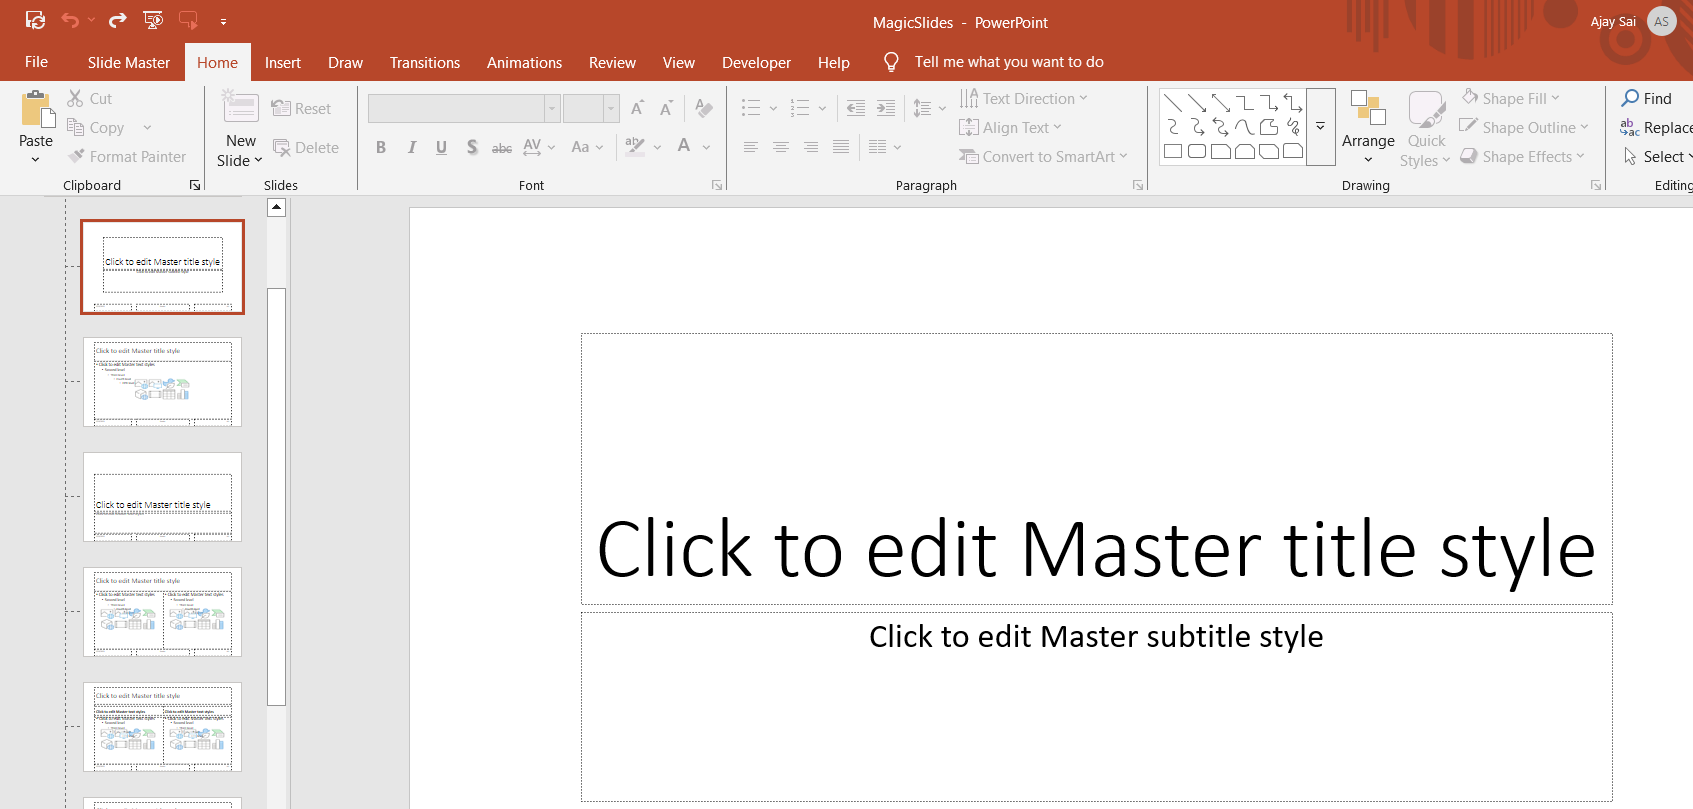Toggle Italic text formatting
The image size is (1693, 809).
411,147
